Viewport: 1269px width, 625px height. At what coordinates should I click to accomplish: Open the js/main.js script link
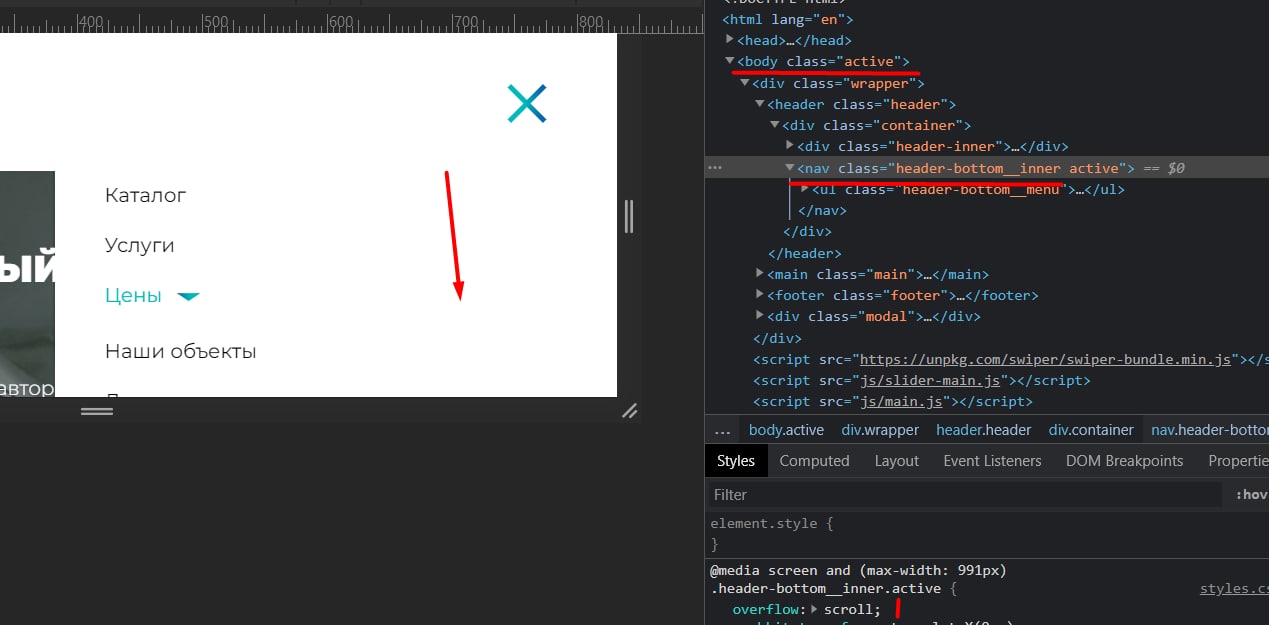click(901, 401)
